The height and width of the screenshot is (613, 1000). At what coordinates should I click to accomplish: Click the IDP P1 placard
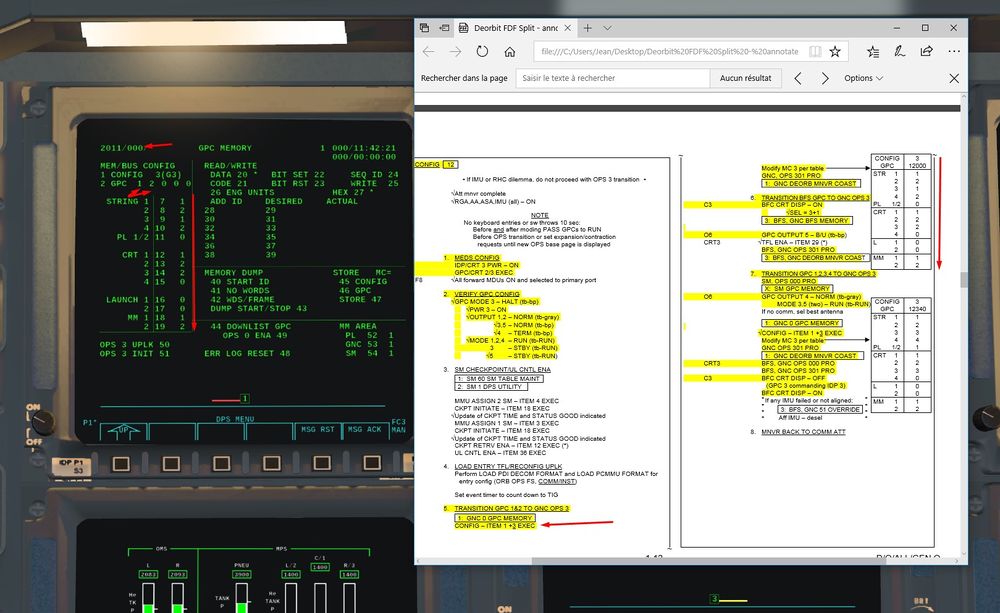pos(71,466)
